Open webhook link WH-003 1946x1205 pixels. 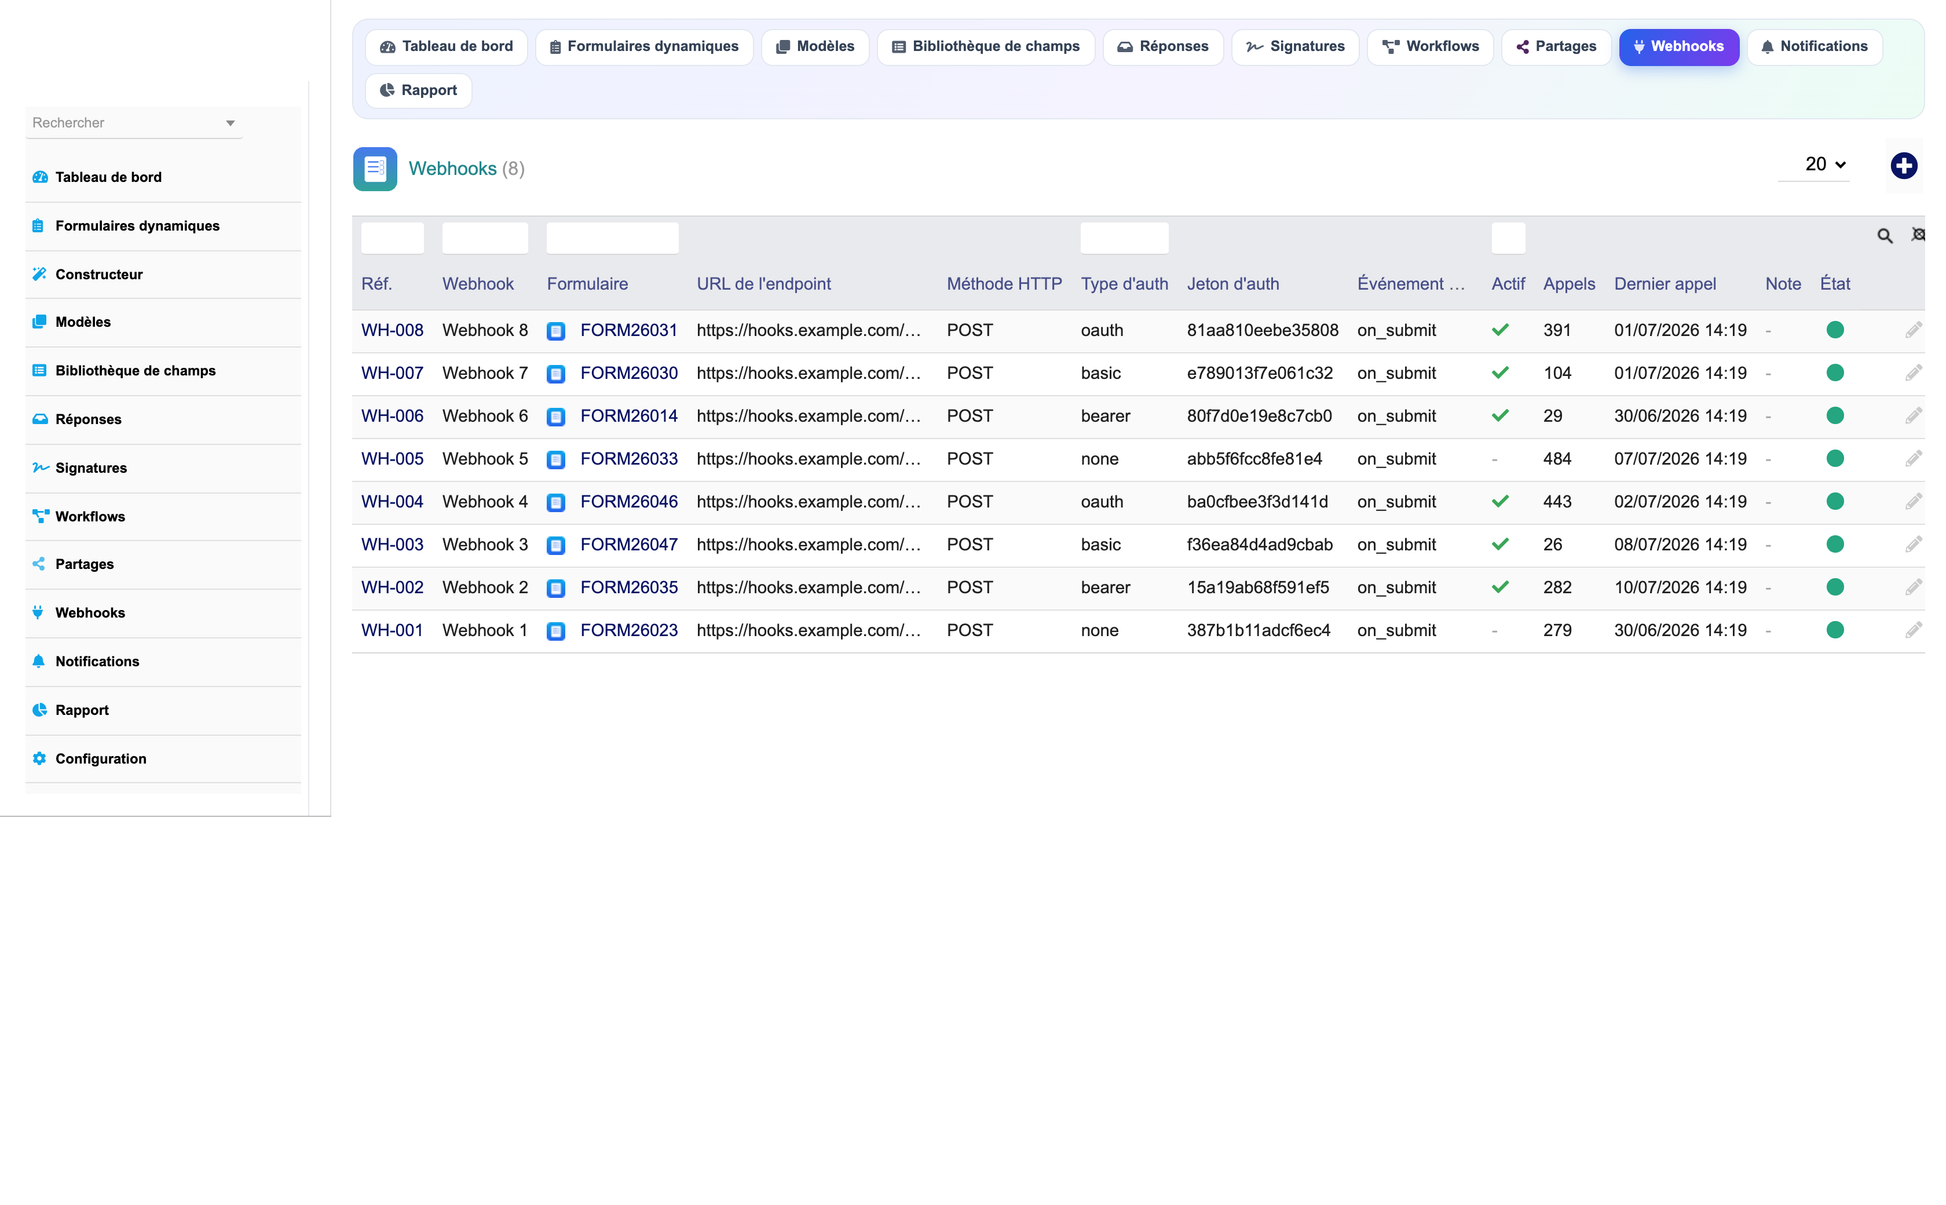coord(392,546)
